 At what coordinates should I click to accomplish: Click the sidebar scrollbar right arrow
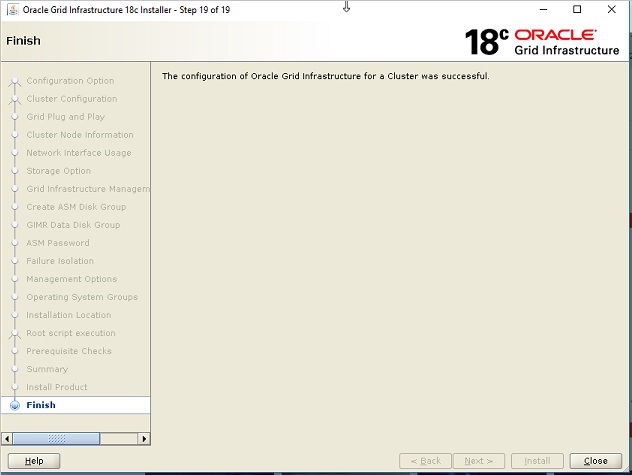[x=144, y=439]
